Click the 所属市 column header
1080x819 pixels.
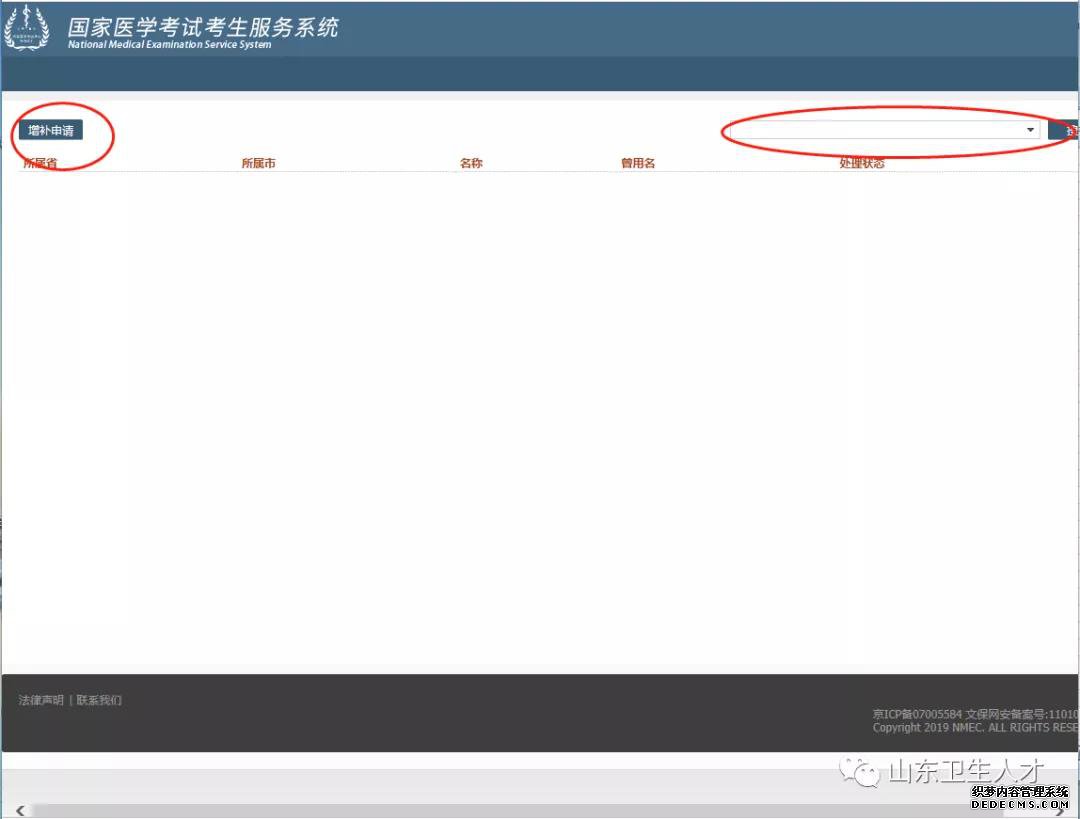(x=258, y=163)
